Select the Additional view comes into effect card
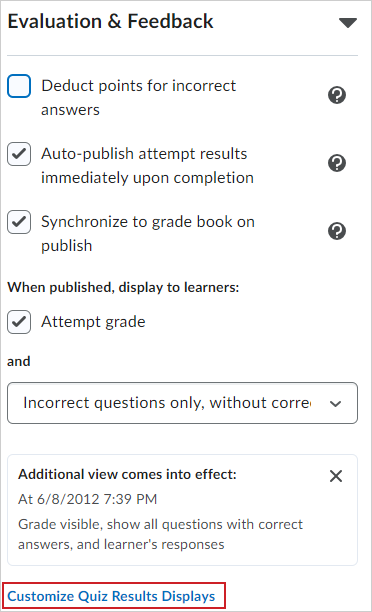This screenshot has height=612, width=372. pyautogui.click(x=182, y=510)
